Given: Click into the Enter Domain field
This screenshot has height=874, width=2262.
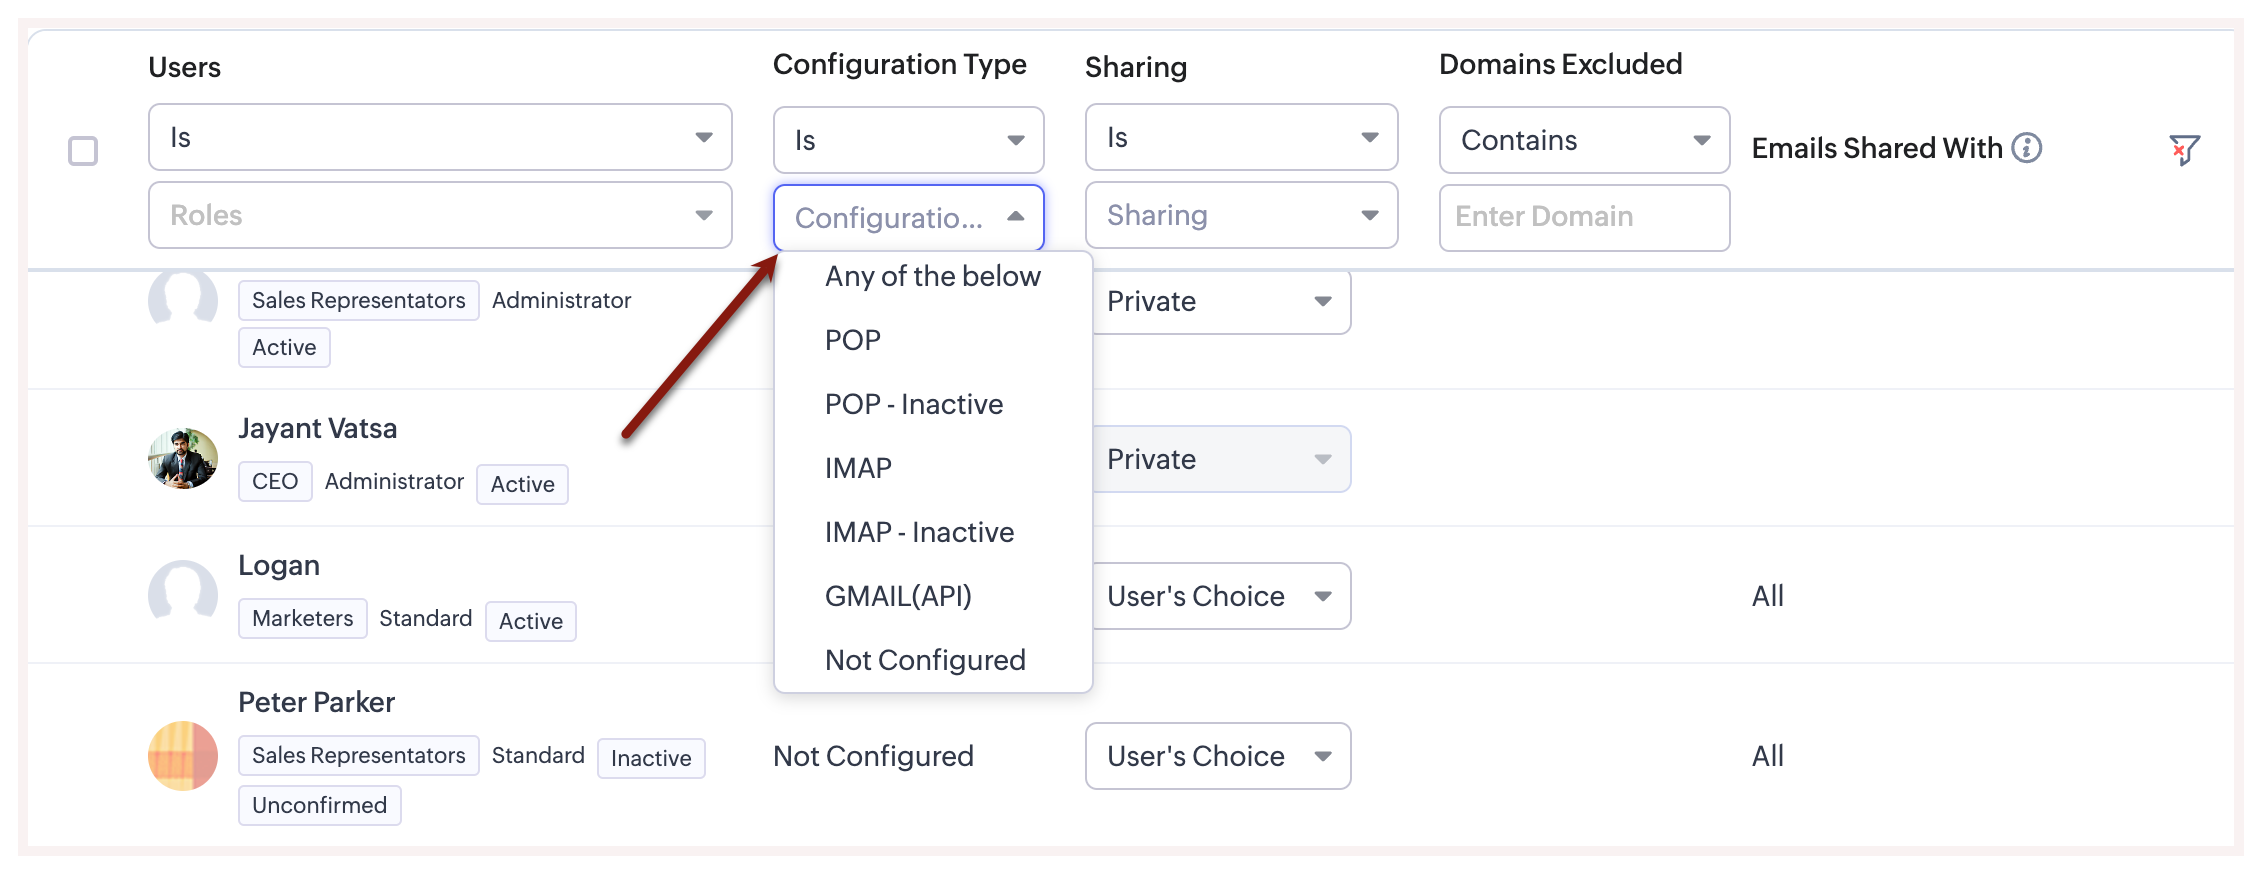Looking at the screenshot, I should point(1584,217).
